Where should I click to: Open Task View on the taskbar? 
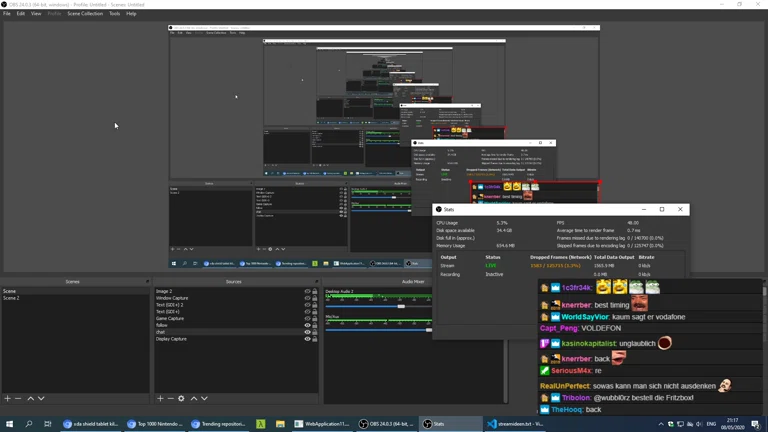pyautogui.click(x=48, y=424)
